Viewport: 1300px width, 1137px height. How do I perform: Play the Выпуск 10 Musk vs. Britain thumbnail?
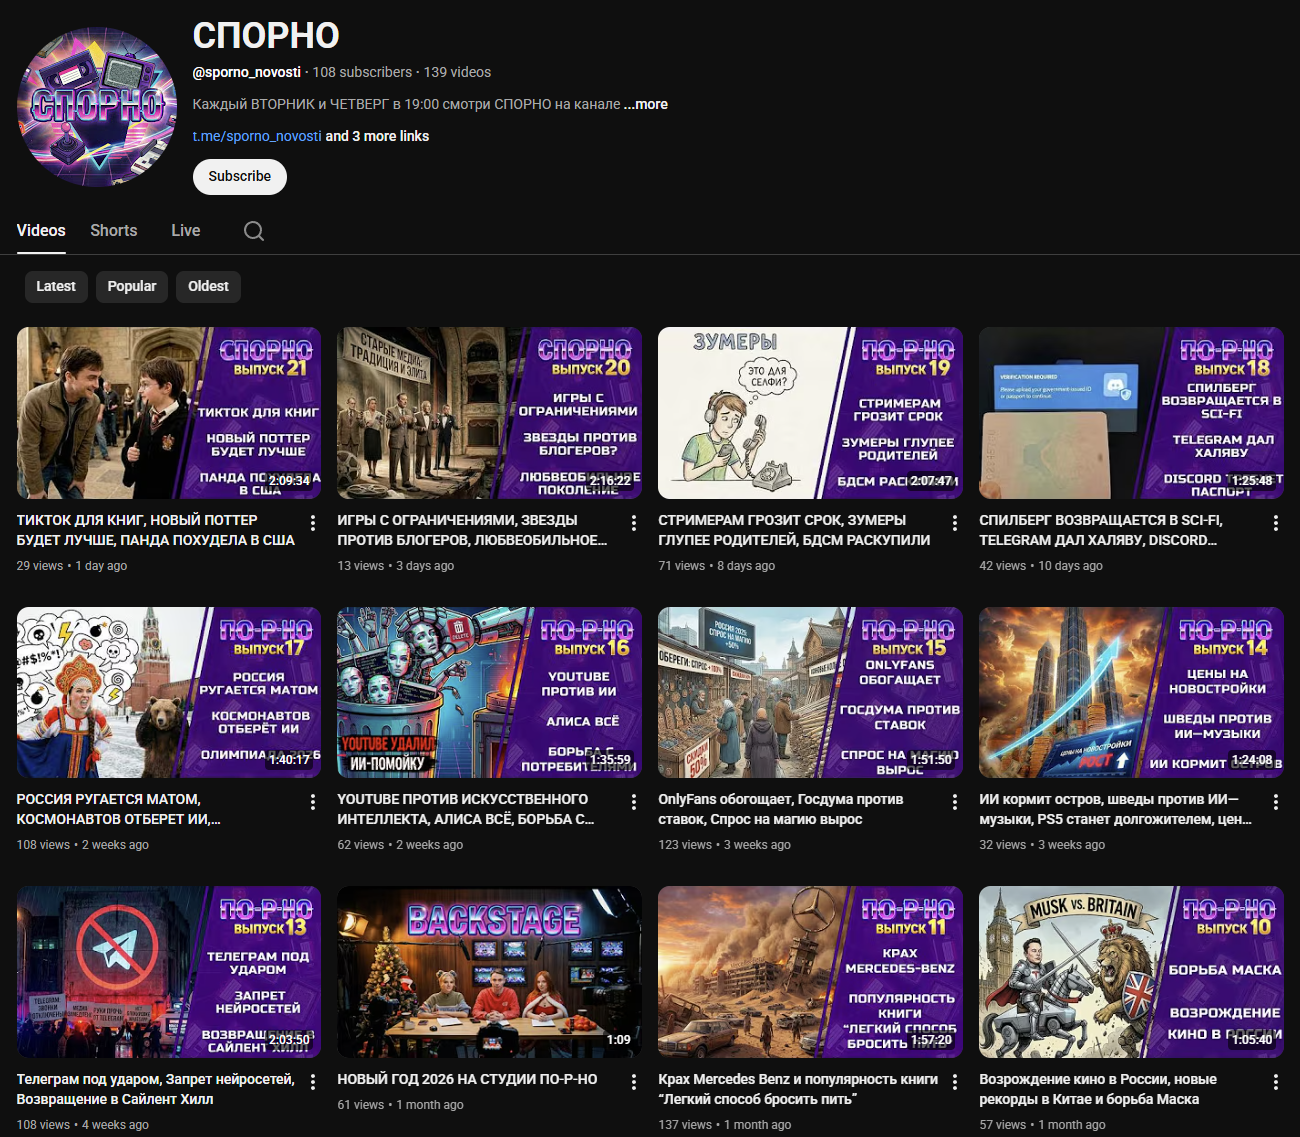coord(1132,972)
